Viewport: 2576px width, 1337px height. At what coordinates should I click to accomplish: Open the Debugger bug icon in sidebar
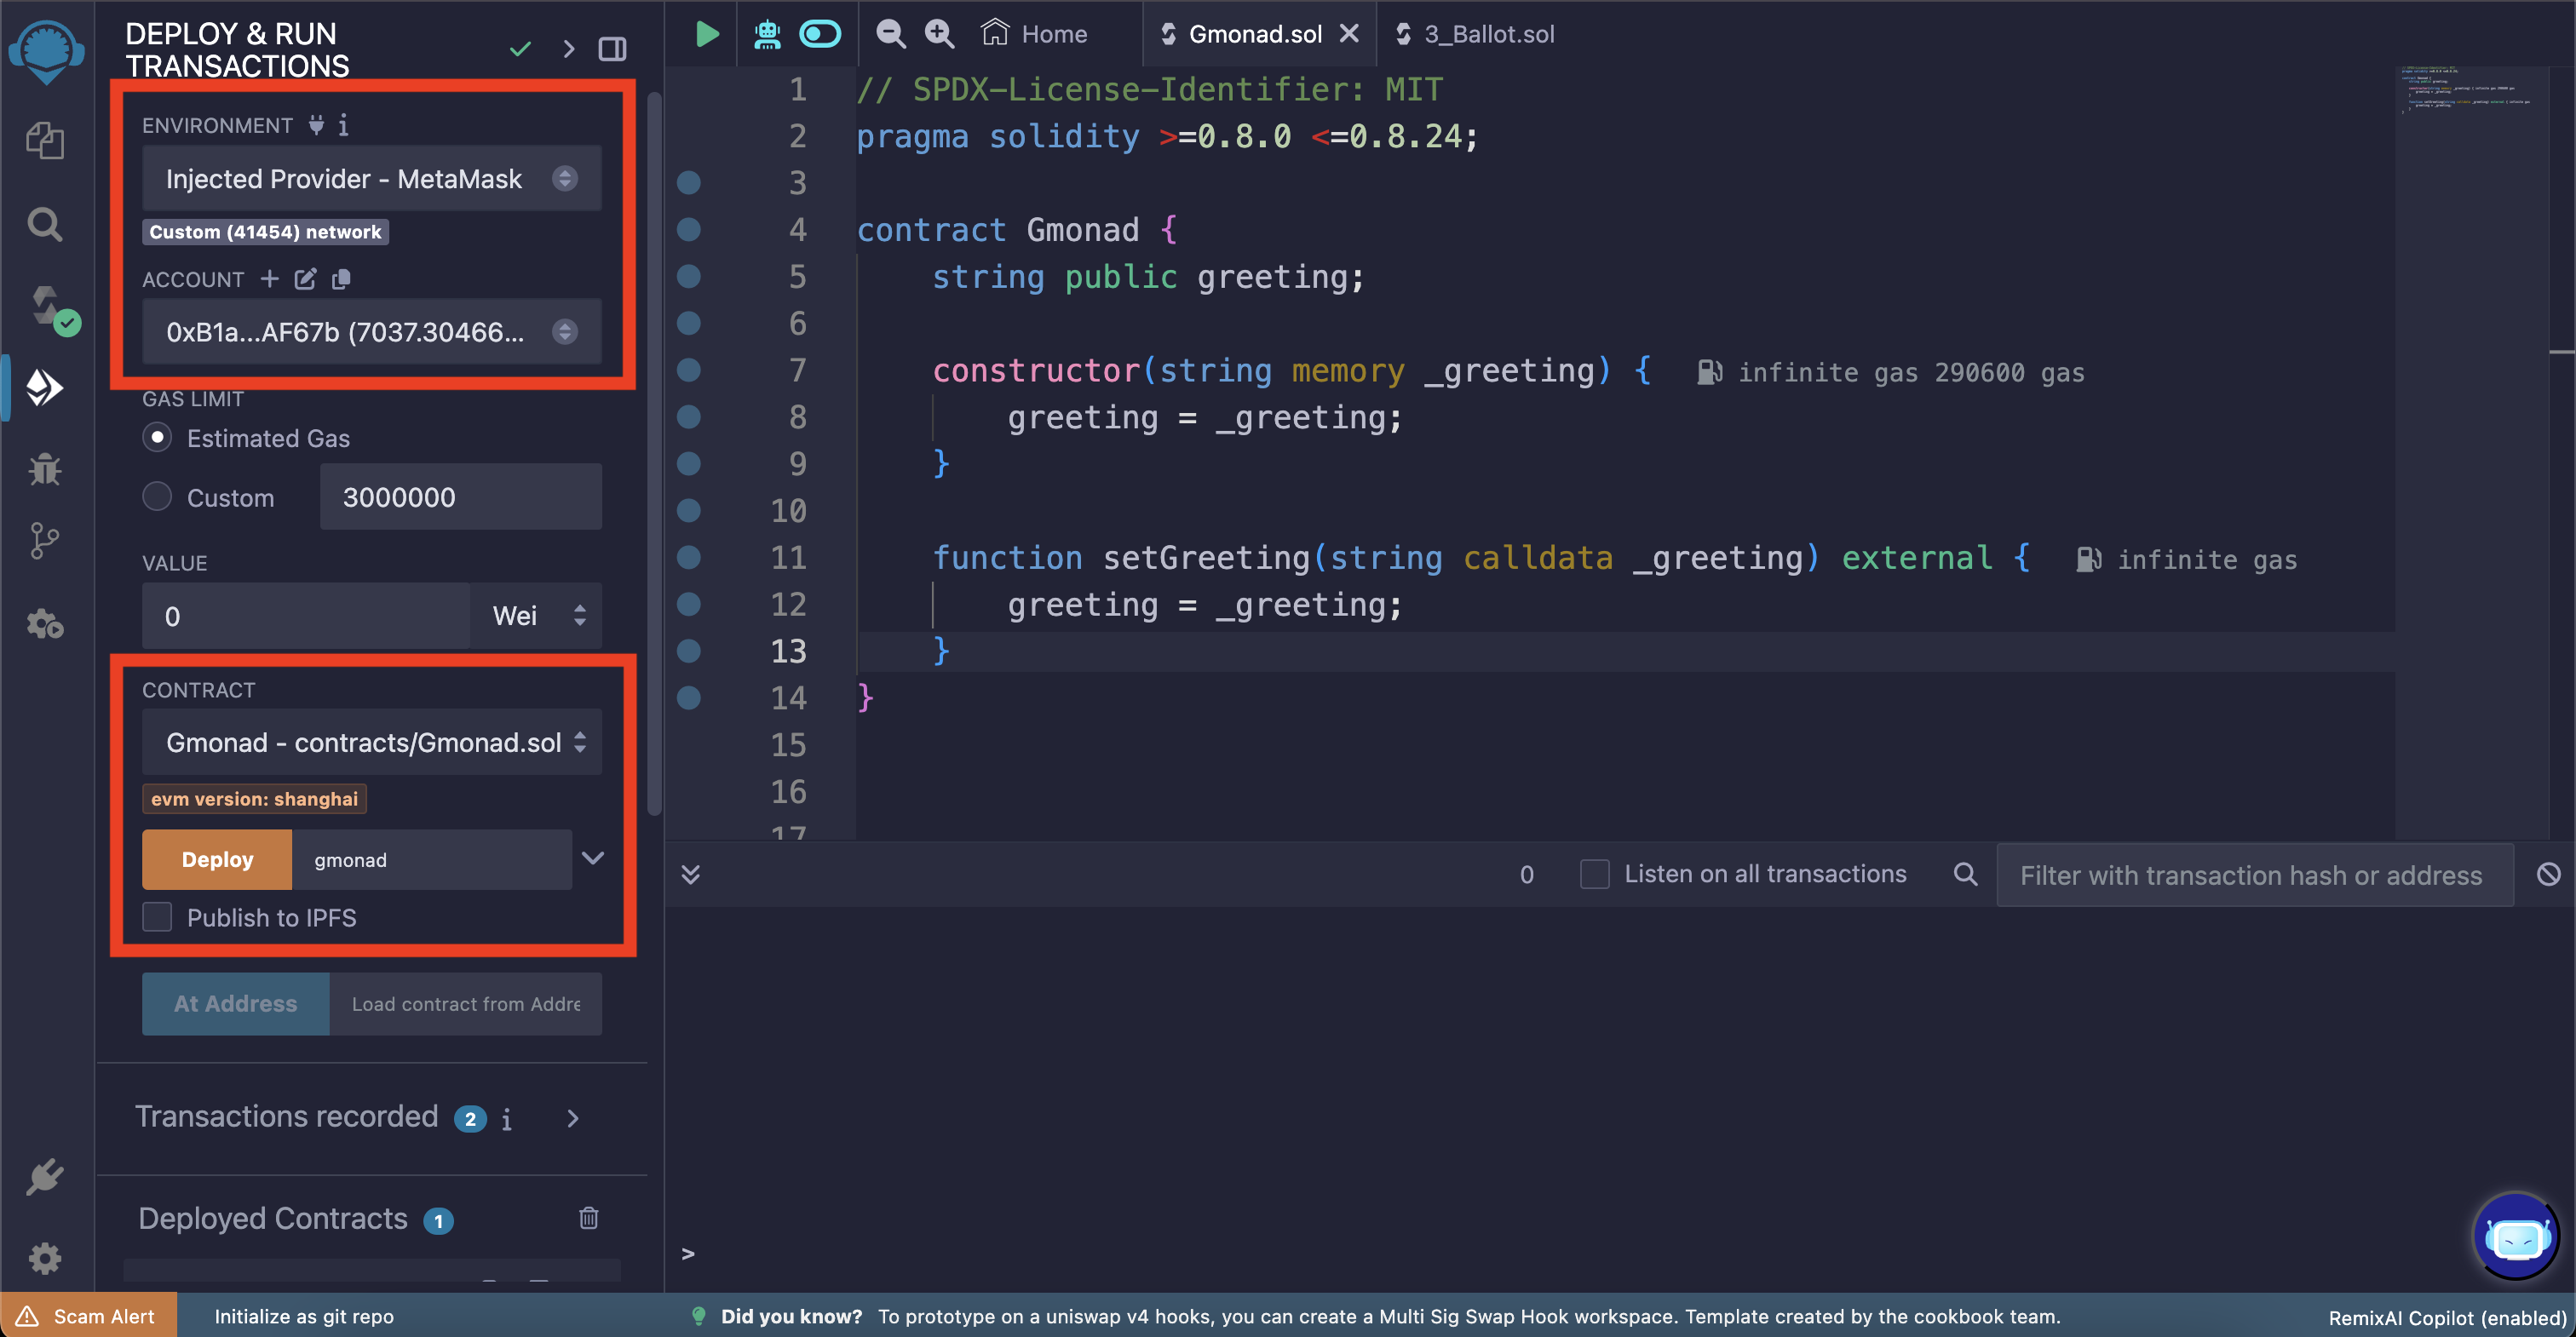coord(44,468)
